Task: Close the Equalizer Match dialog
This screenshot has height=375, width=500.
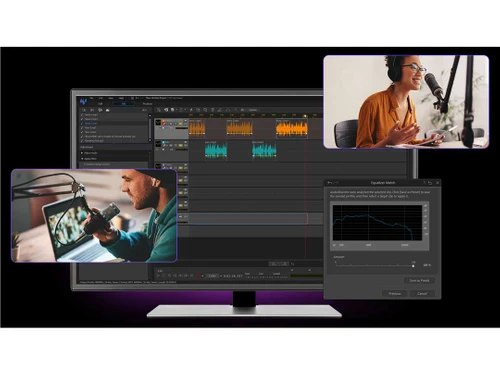Action: [438, 183]
